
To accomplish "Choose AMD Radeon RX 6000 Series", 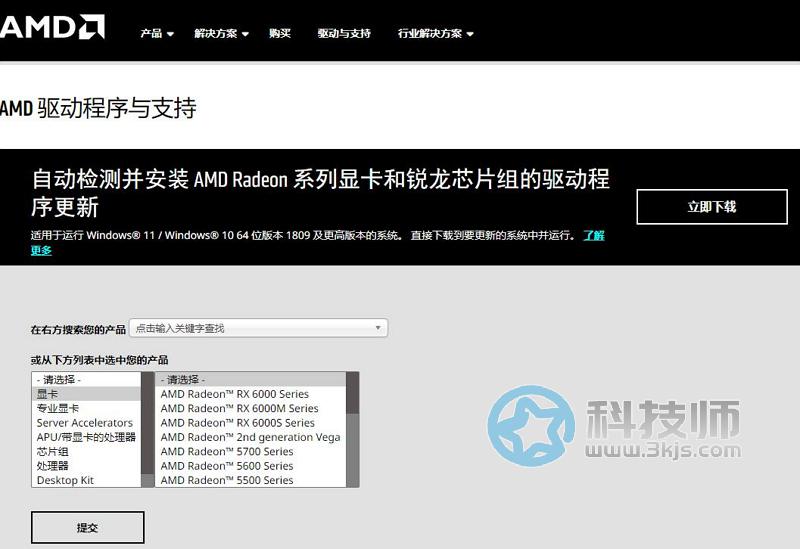I will pyautogui.click(x=251, y=394).
